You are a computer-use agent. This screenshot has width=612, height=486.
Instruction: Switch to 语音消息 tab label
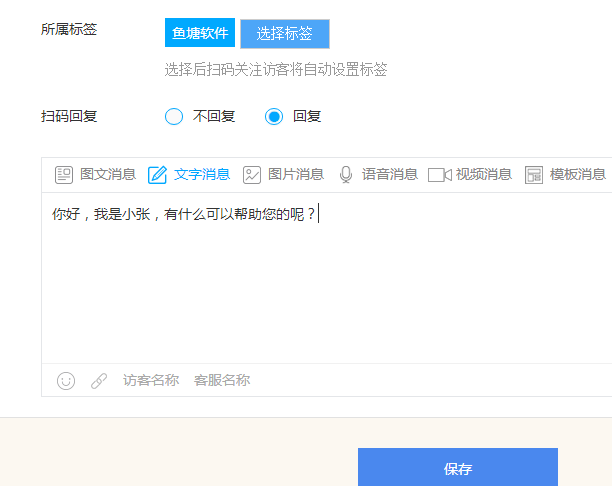coord(390,174)
